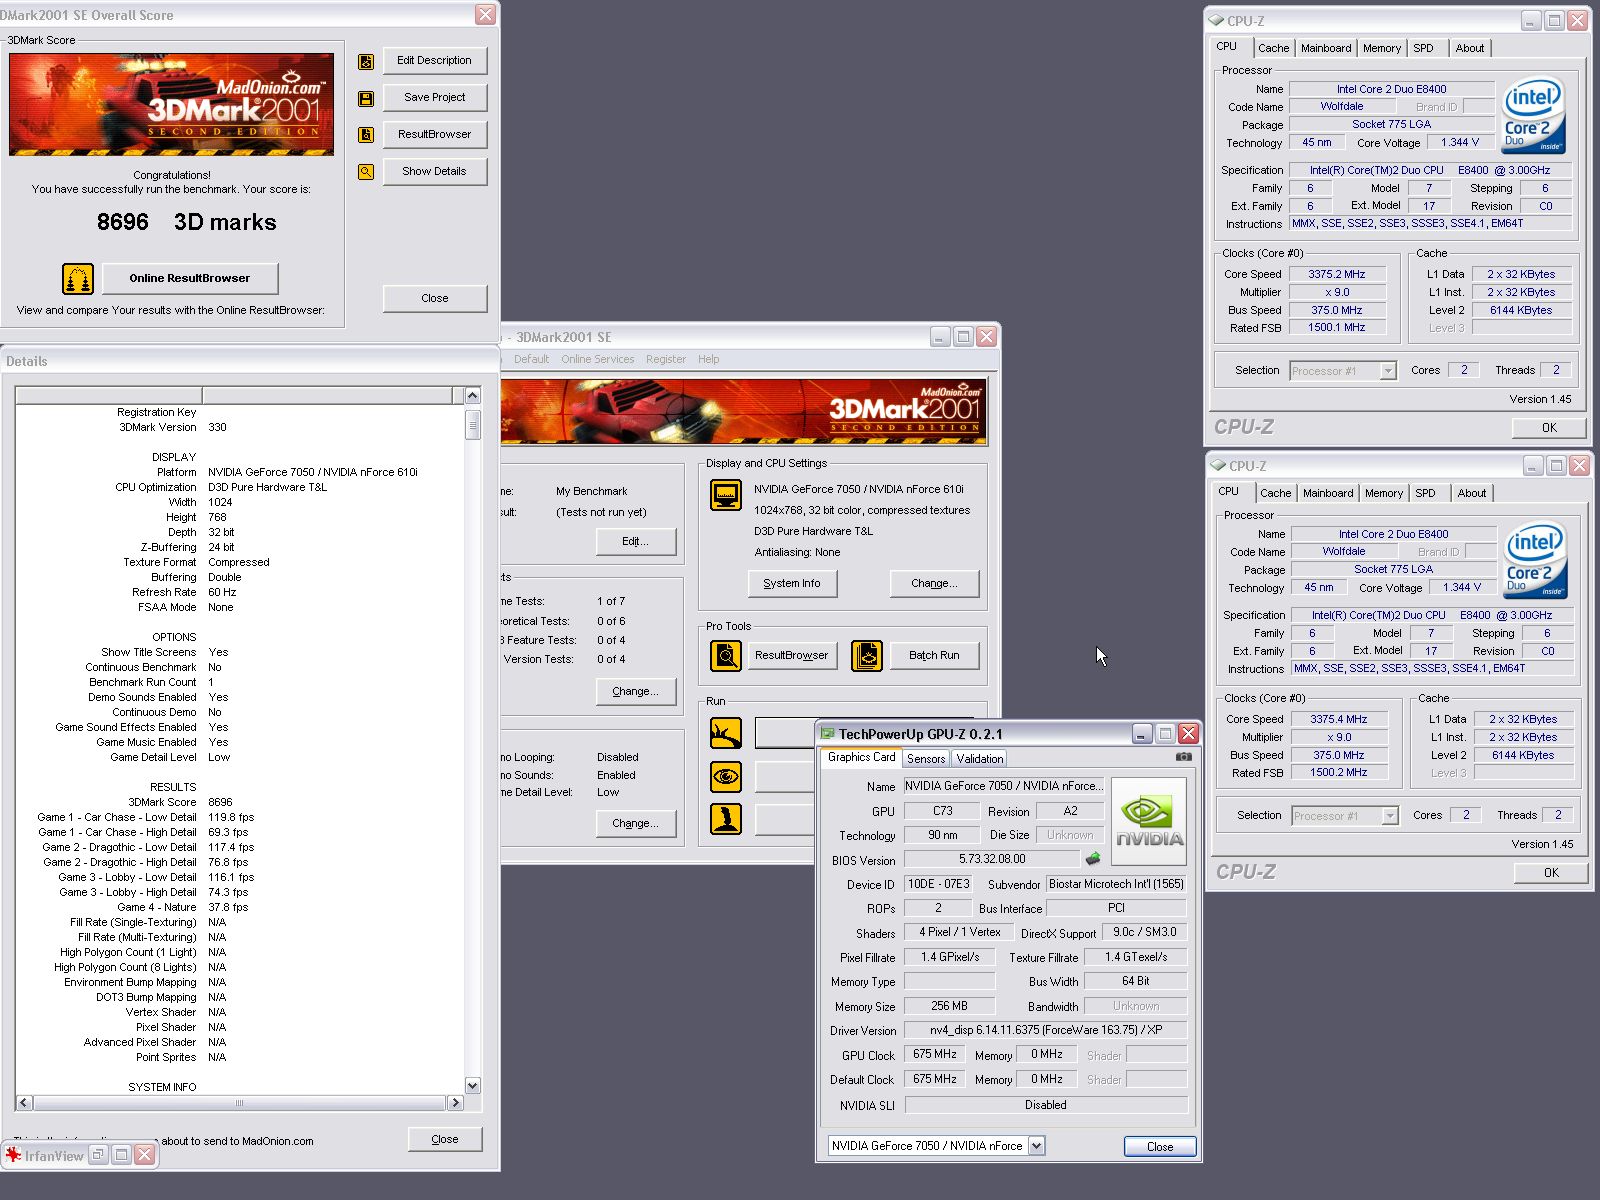Click the Pro Tools ResultBrowser magnifier icon
1600x1200 pixels.
tap(726, 656)
